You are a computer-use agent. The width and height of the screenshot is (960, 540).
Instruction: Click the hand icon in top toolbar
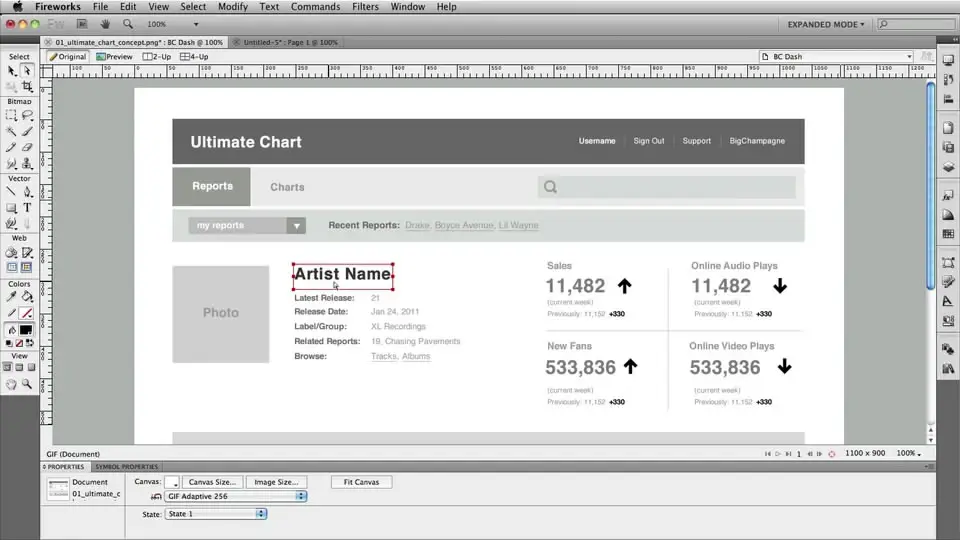click(105, 24)
